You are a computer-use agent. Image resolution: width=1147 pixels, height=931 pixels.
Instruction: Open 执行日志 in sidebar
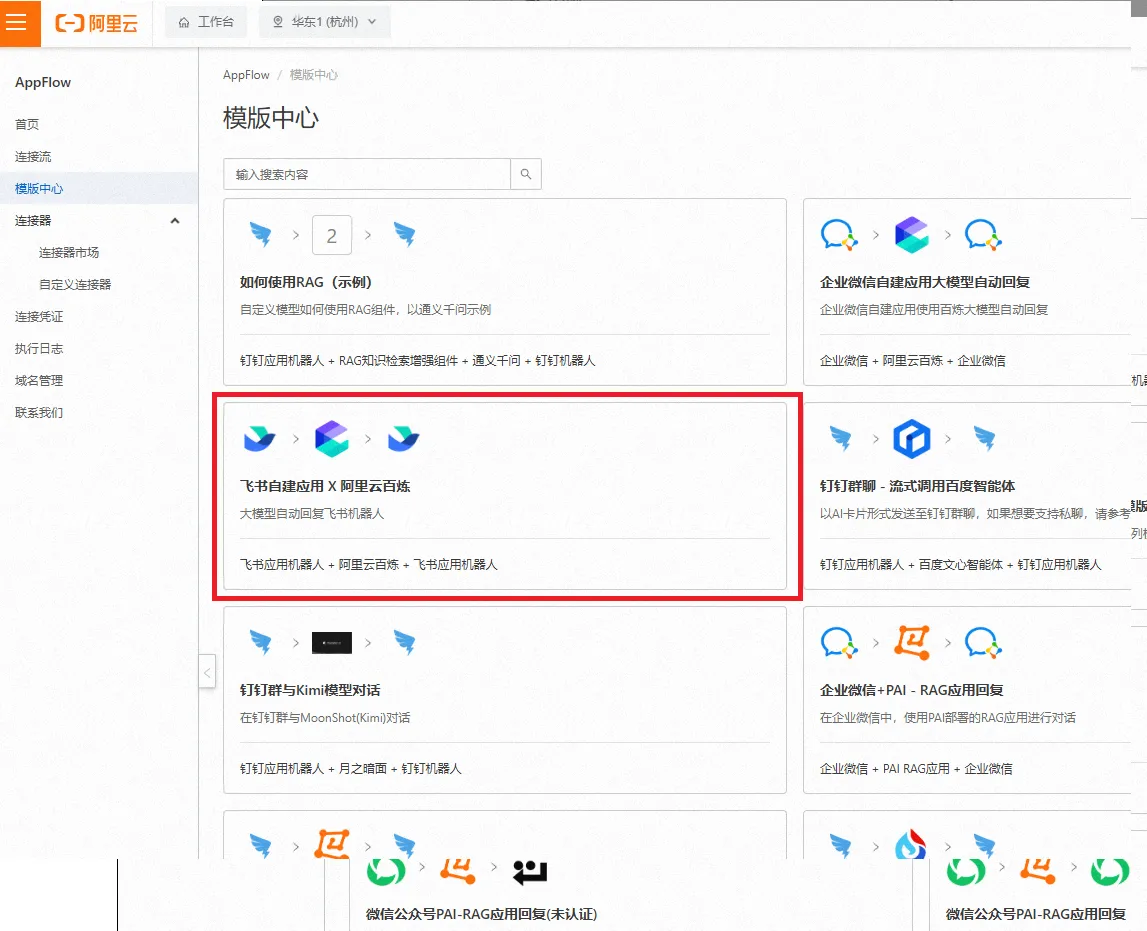tap(39, 348)
